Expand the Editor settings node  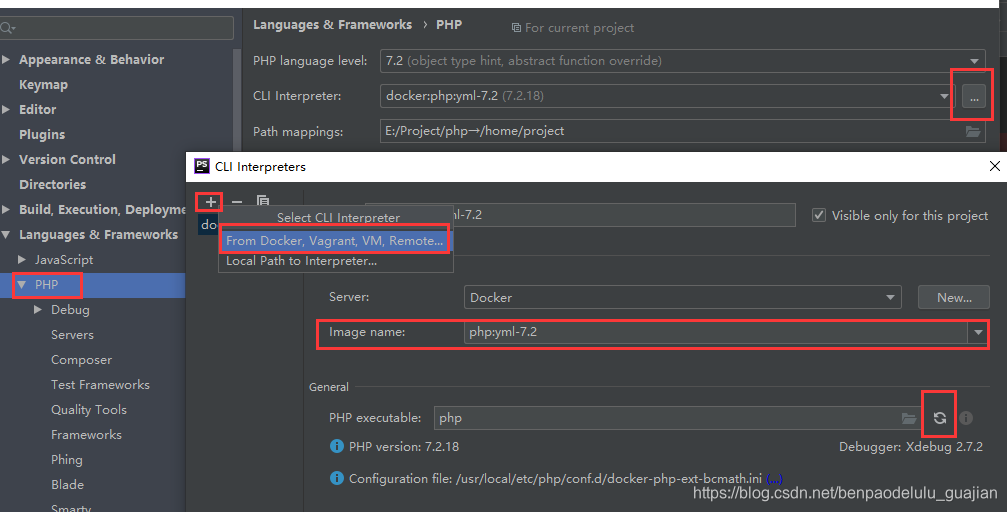6,109
